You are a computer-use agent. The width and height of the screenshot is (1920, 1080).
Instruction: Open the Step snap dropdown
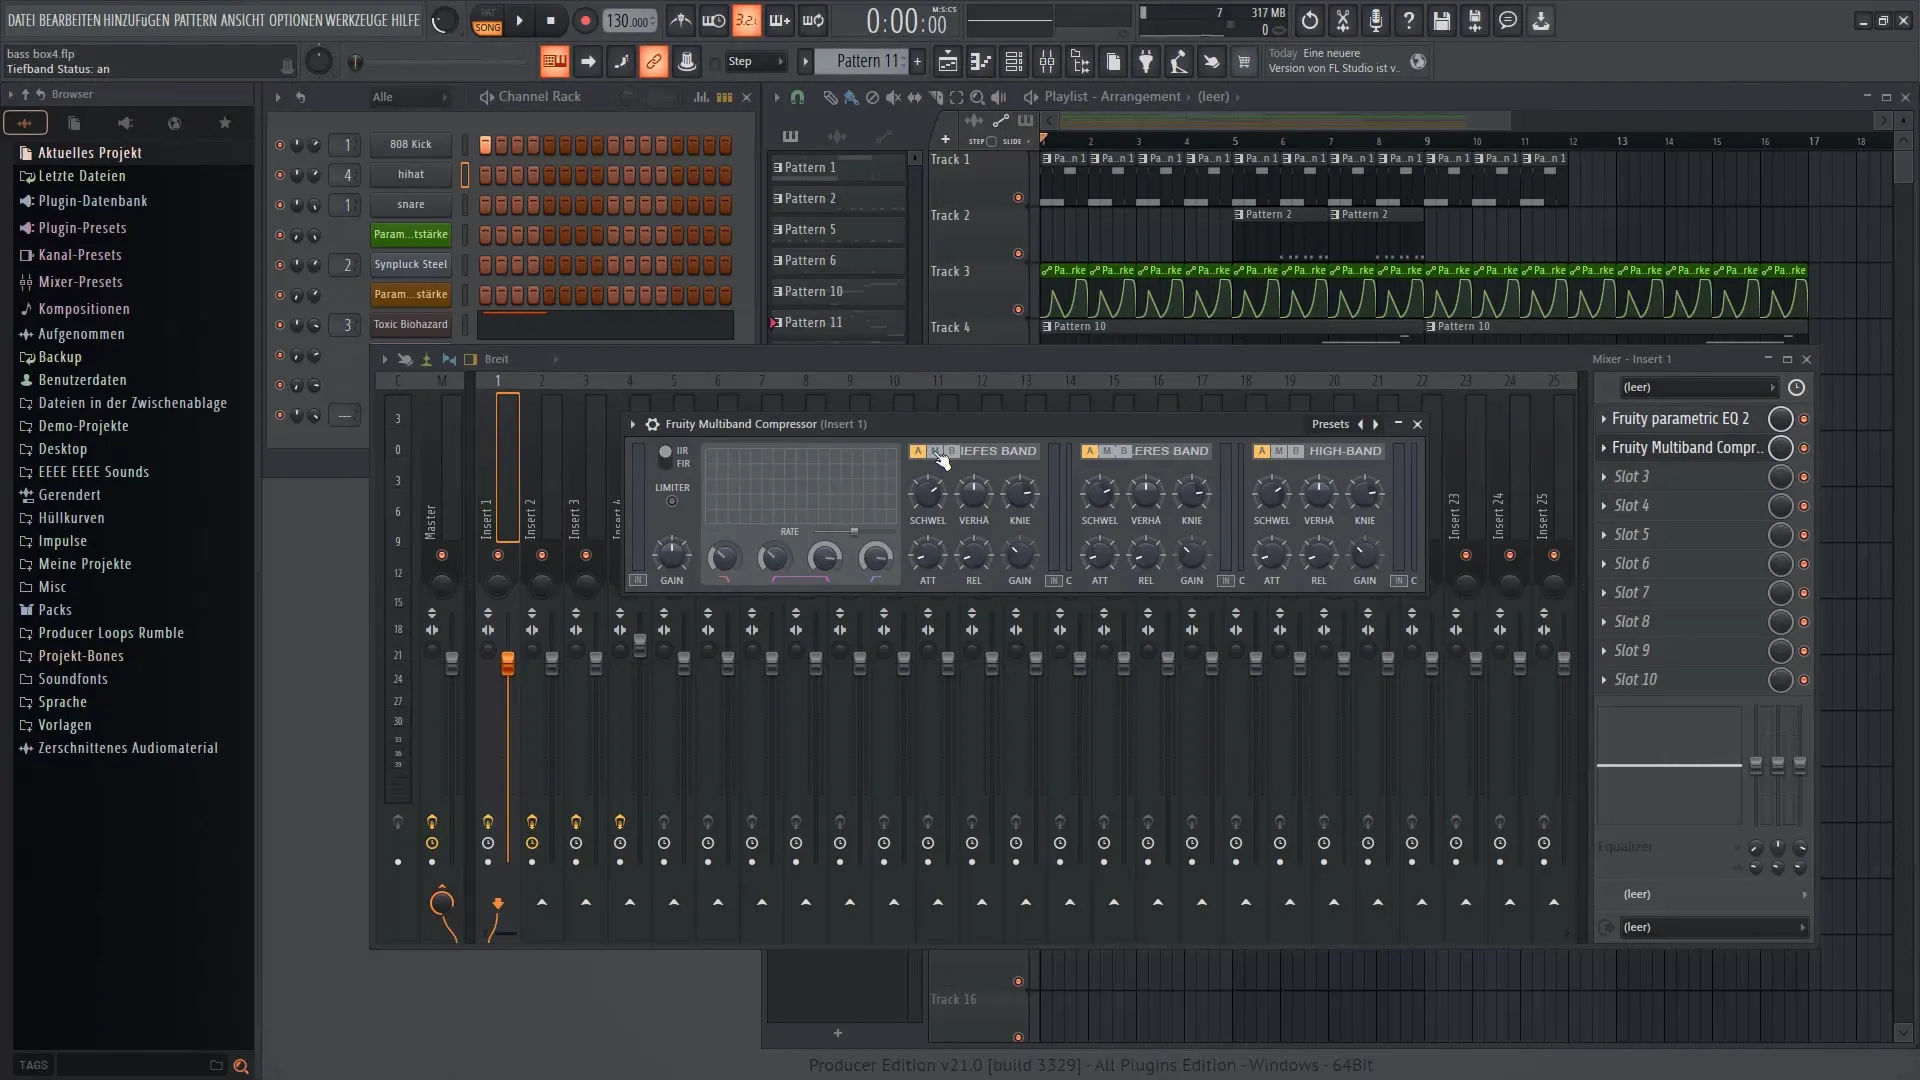point(756,62)
